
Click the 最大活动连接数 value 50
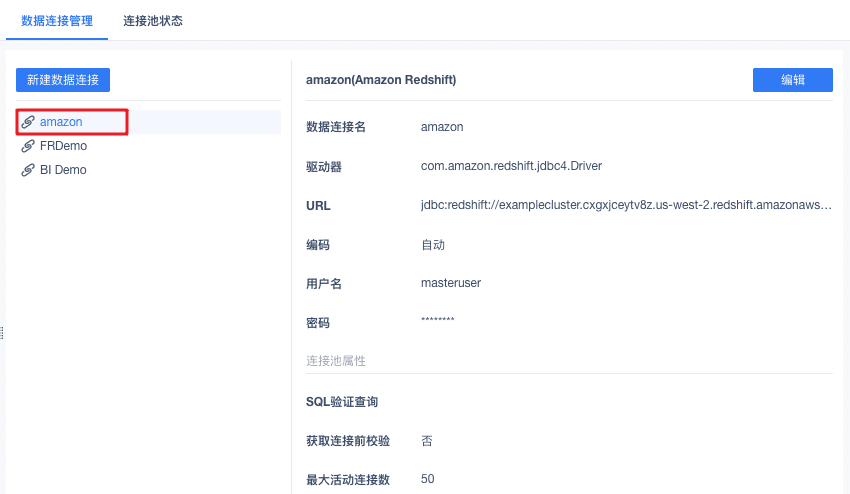tap(428, 479)
